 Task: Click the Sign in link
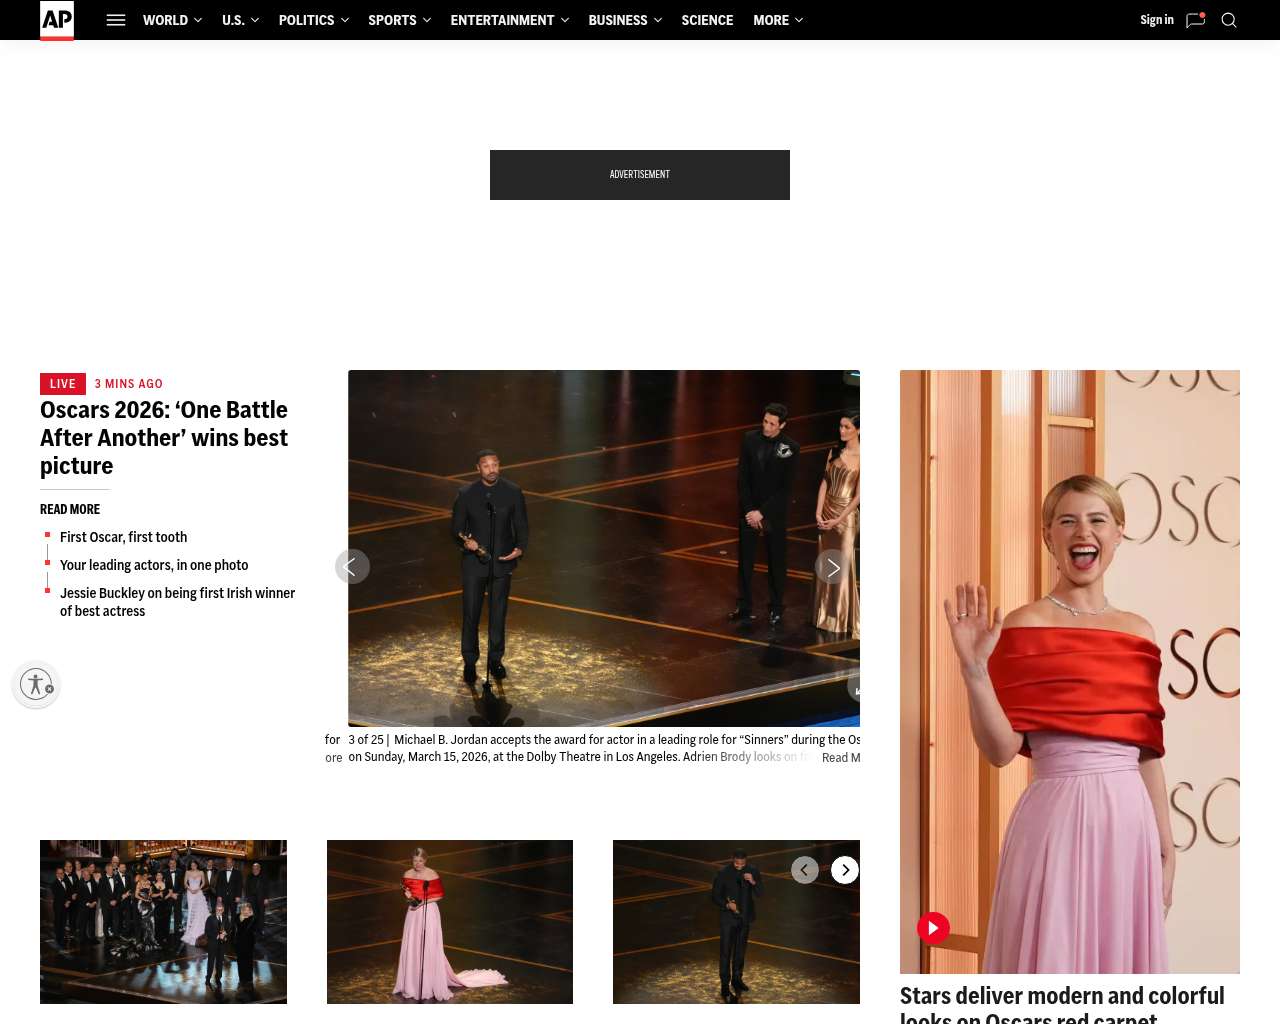click(1156, 20)
